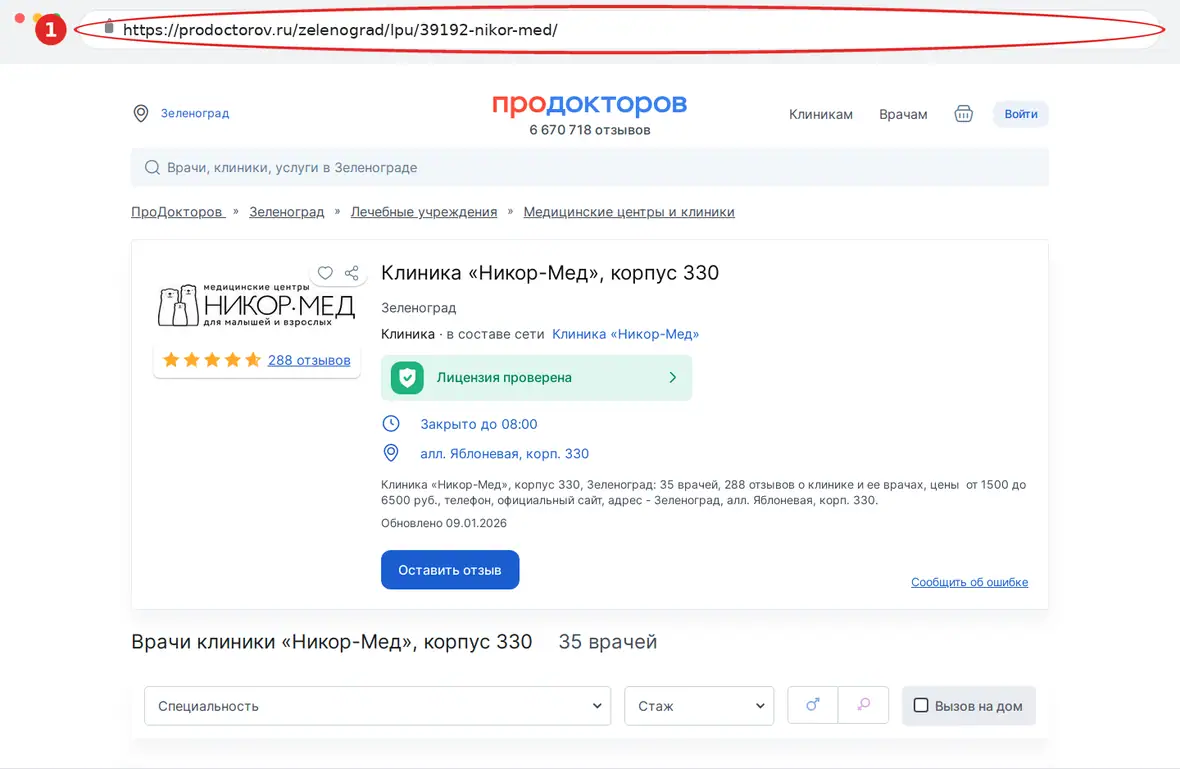Click the Зеленоград city selector link

(195, 113)
